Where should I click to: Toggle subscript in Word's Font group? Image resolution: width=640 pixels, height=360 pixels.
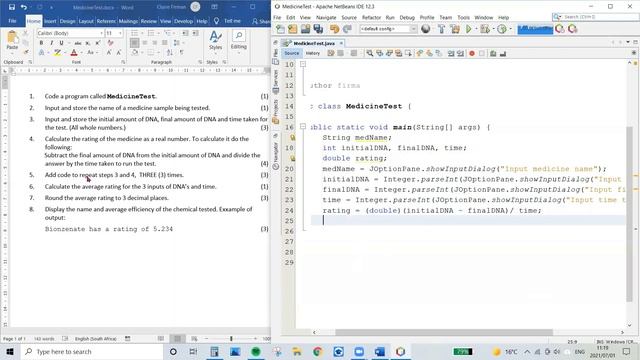click(x=88, y=43)
